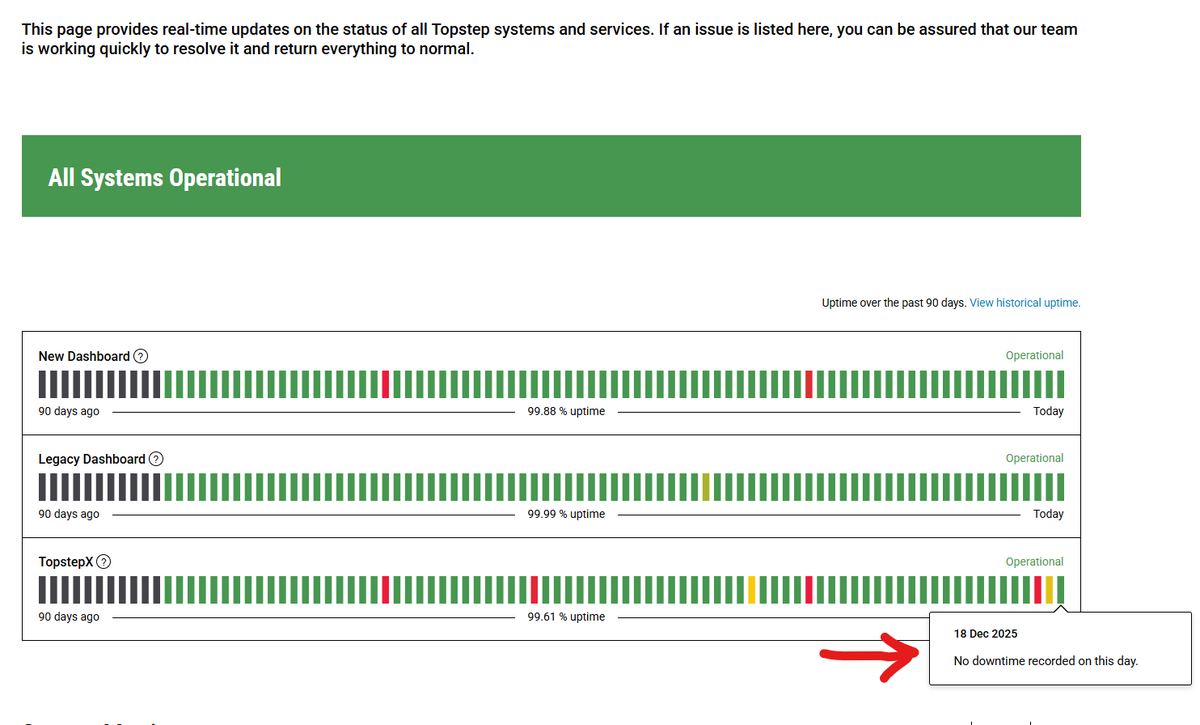The height and width of the screenshot is (725, 1200).
Task: Click the 'Uptime over the past 90 days.' text
Action: click(894, 302)
